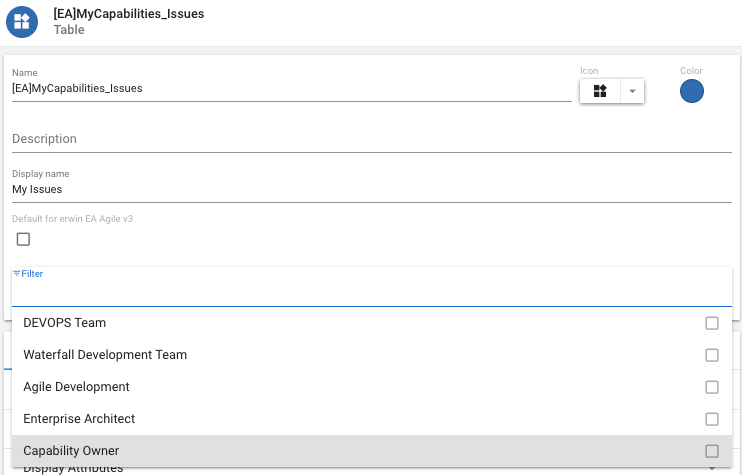742x475 pixels.
Task: Open the blue Color swatch
Action: tap(691, 91)
